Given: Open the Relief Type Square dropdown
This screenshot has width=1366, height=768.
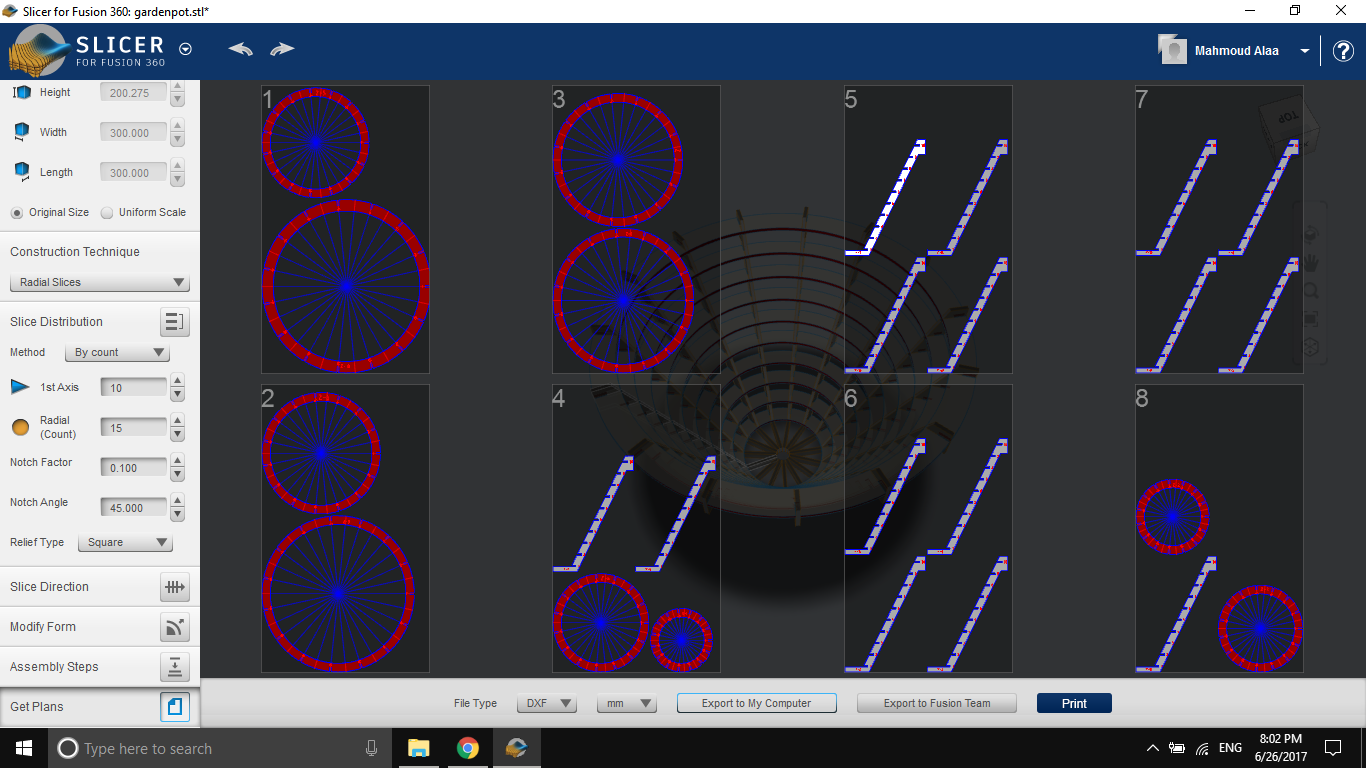Looking at the screenshot, I should [x=124, y=543].
